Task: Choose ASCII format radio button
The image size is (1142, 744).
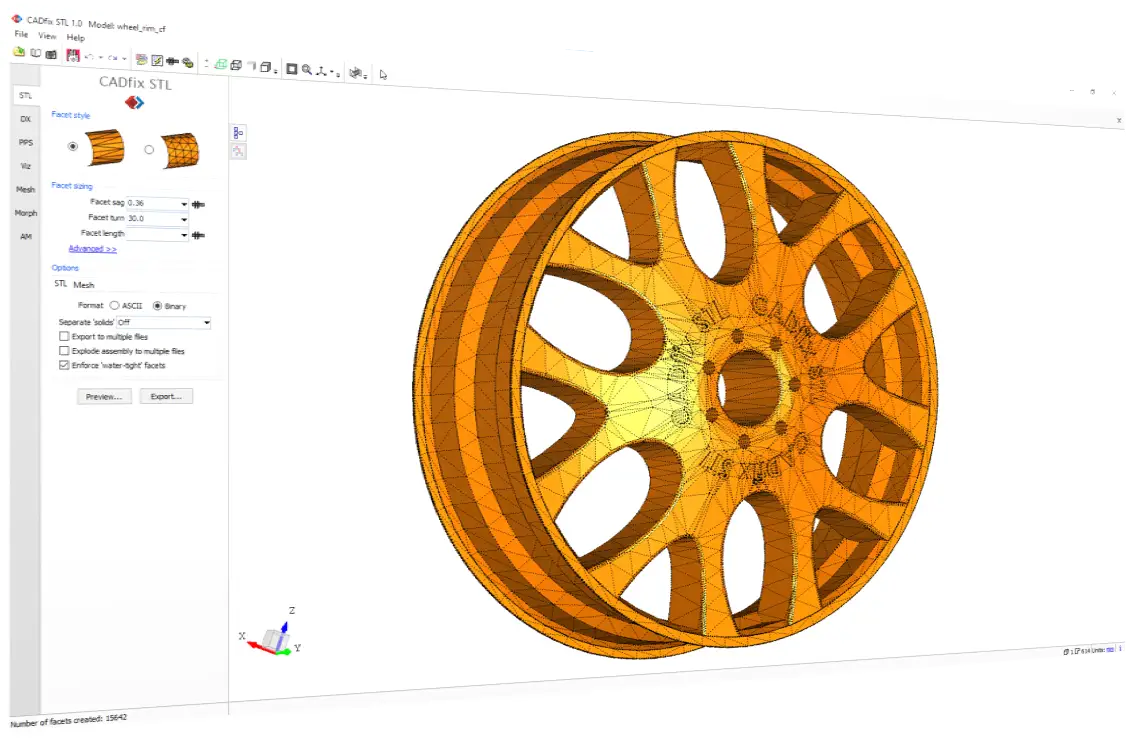Action: 114,306
